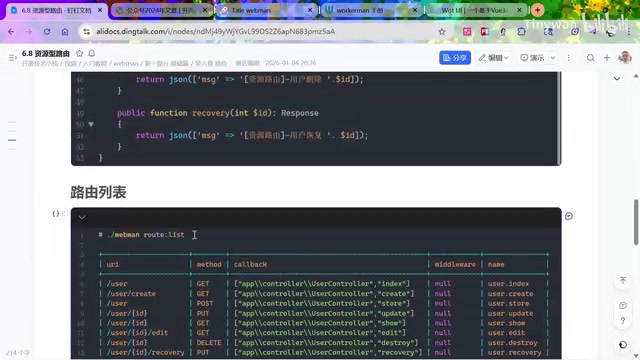The height and width of the screenshot is (360, 640).
Task: Click the user.index name cell
Action: [x=508, y=284]
